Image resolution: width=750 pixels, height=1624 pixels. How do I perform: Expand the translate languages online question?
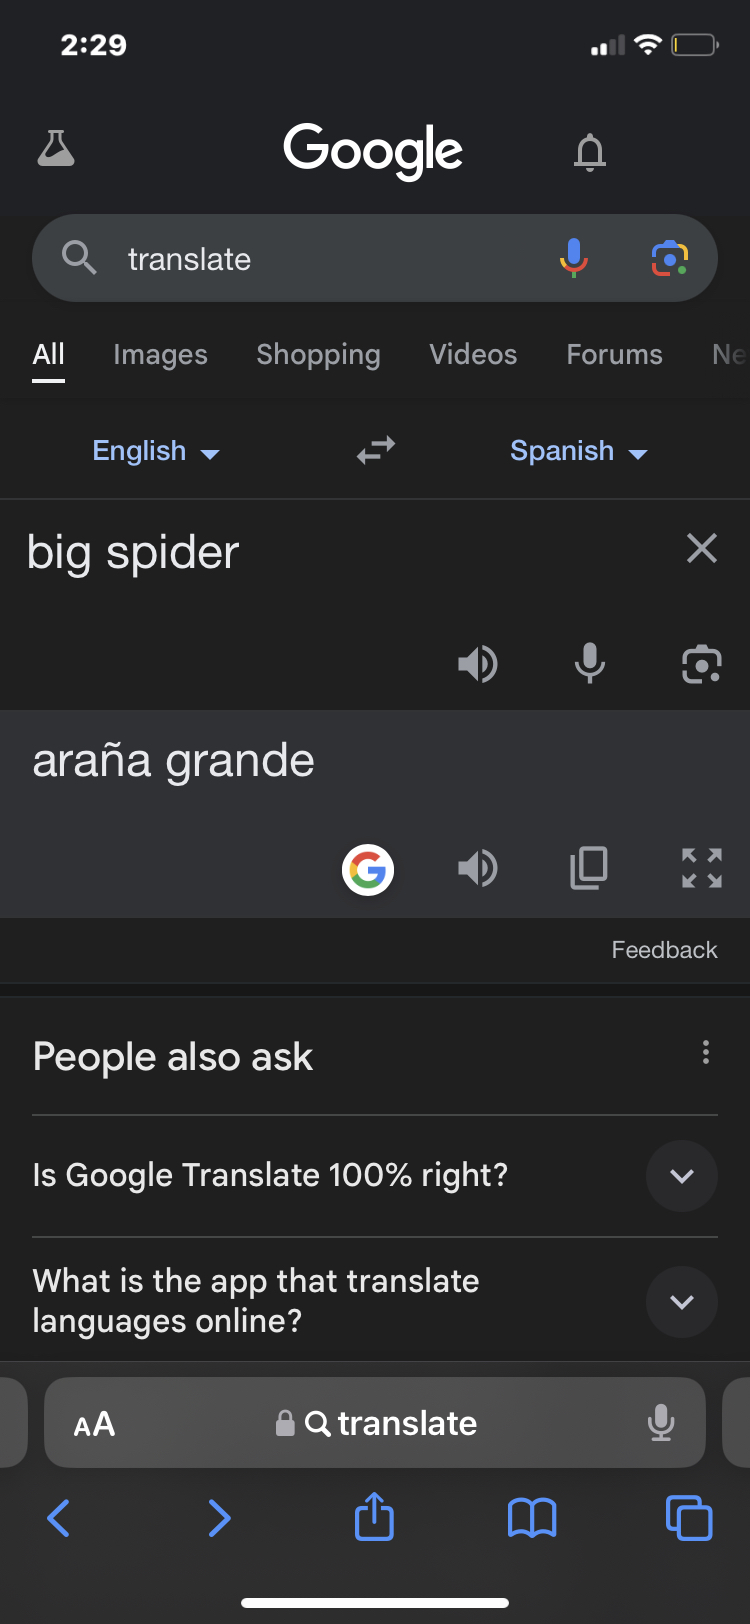point(682,1302)
